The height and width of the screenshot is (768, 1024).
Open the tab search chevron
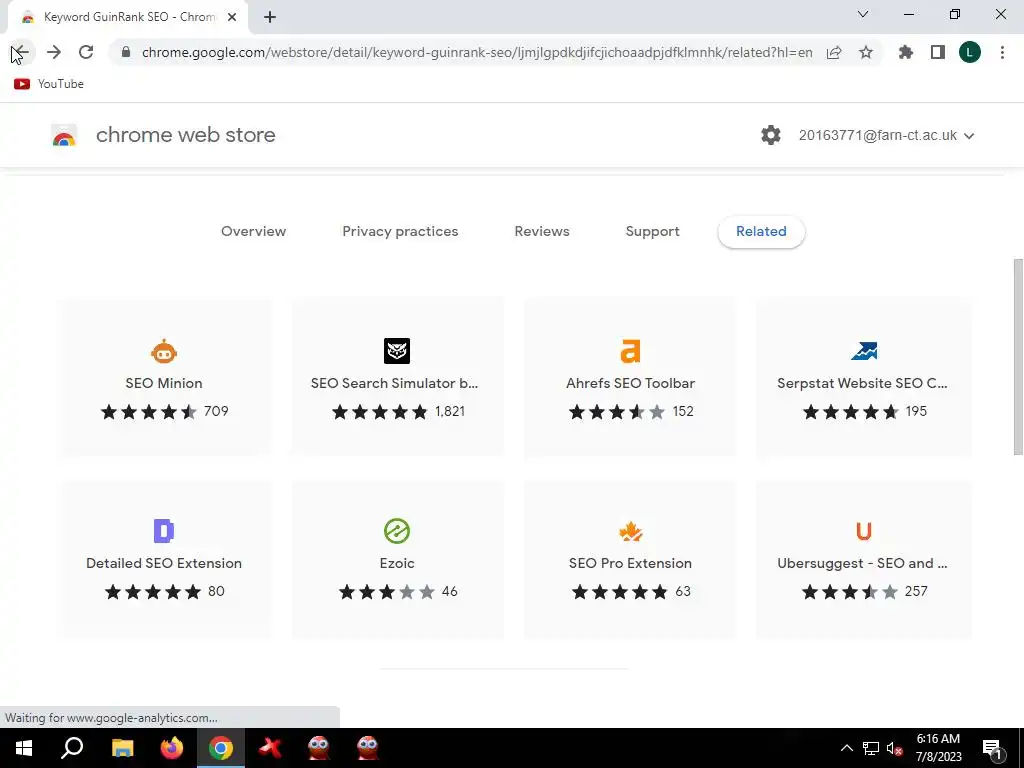click(x=863, y=14)
